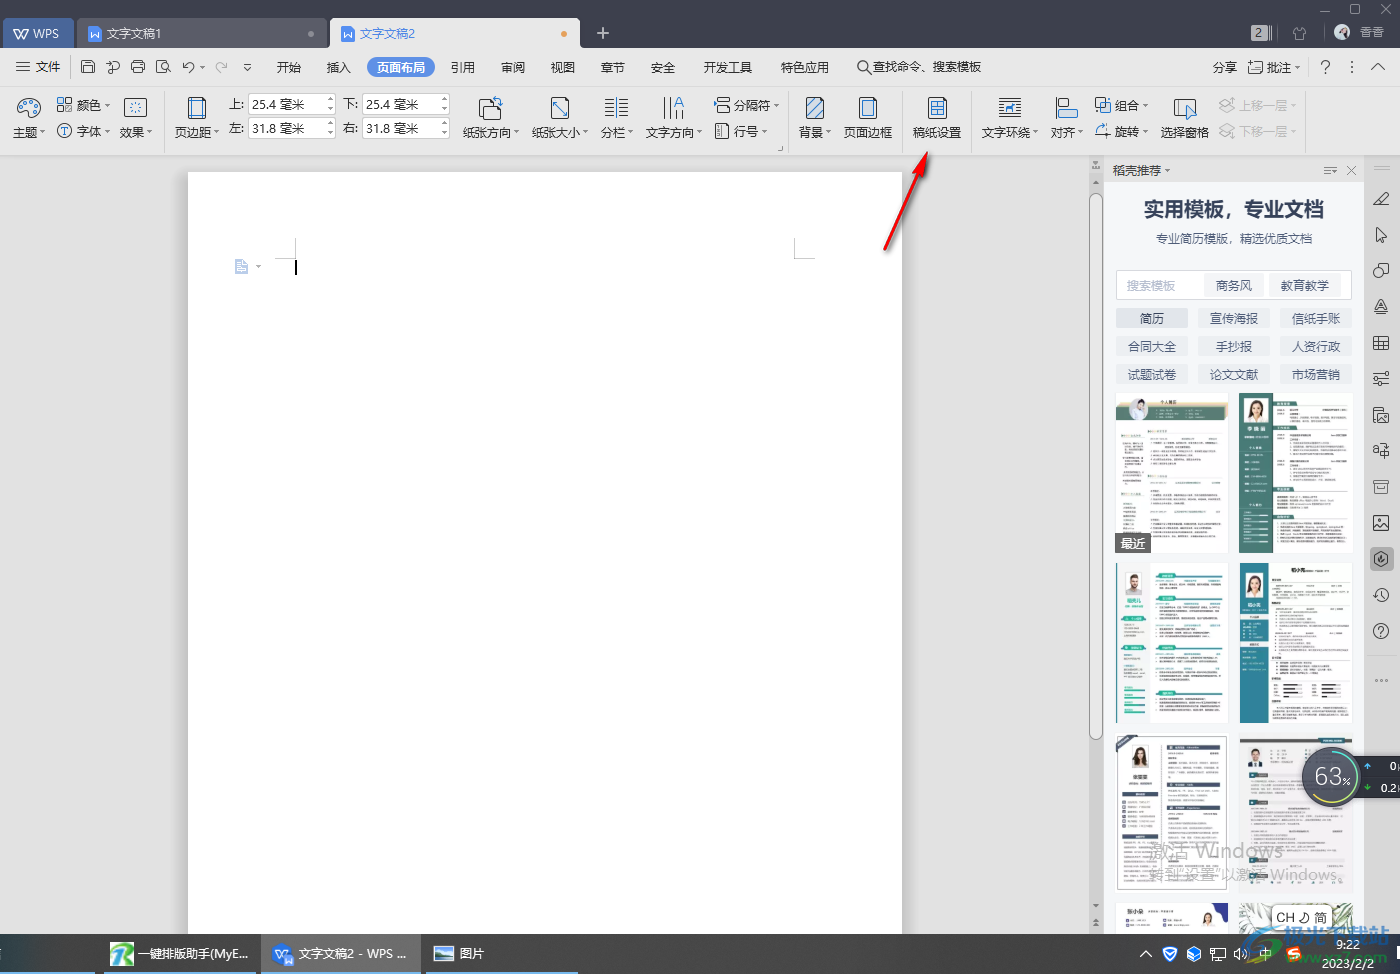Open 文字环绕 text wrap options

coord(1010,118)
